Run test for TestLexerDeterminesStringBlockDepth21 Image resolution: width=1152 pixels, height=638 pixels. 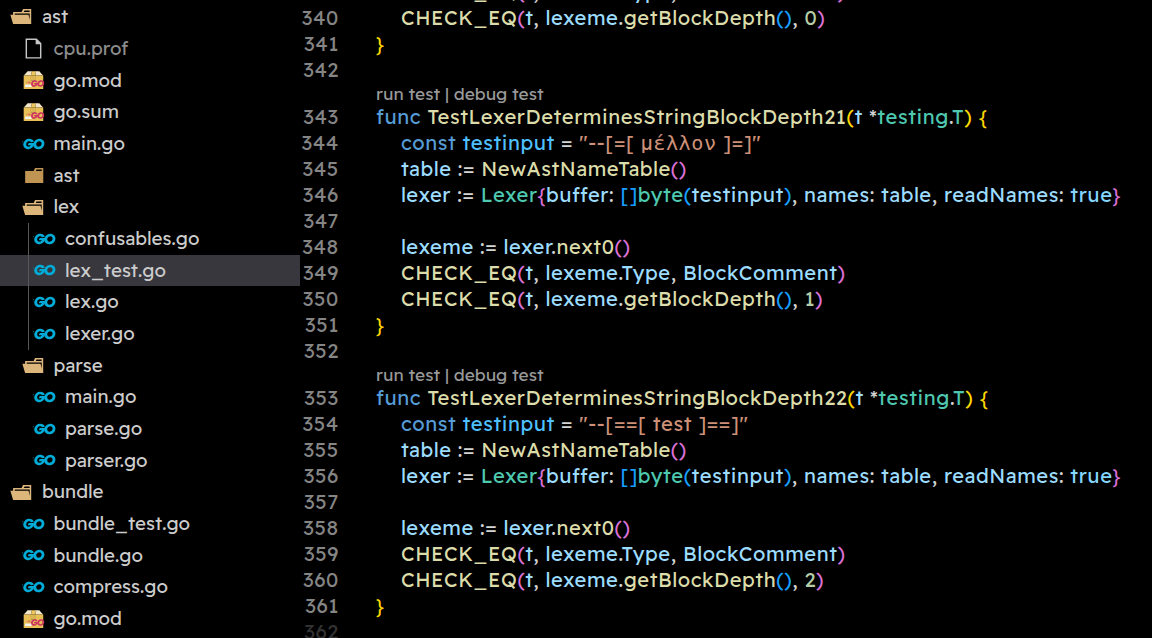[407, 94]
